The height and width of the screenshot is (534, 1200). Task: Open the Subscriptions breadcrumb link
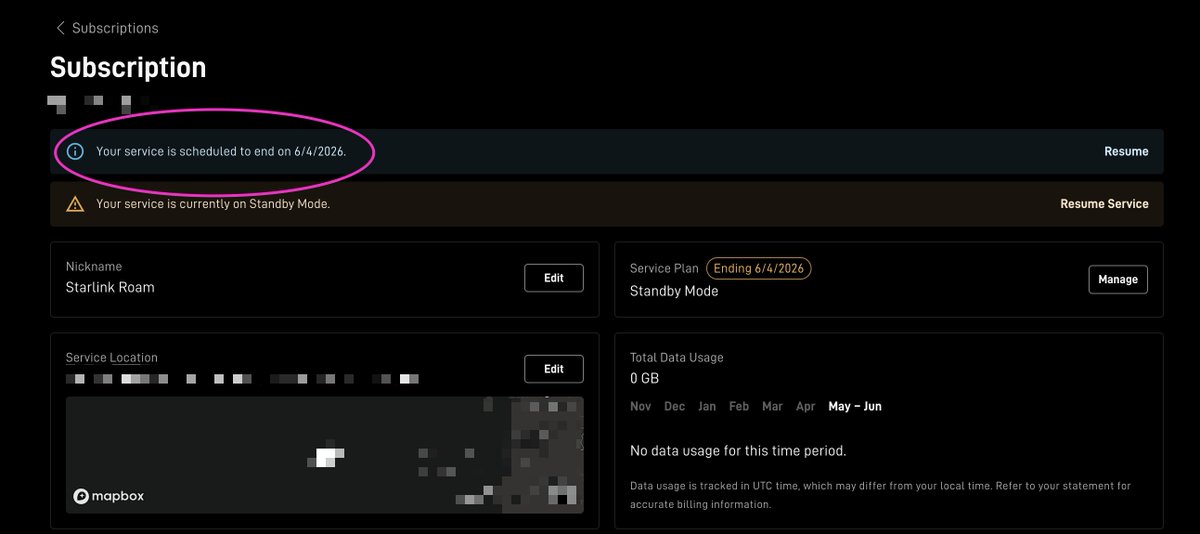point(115,28)
